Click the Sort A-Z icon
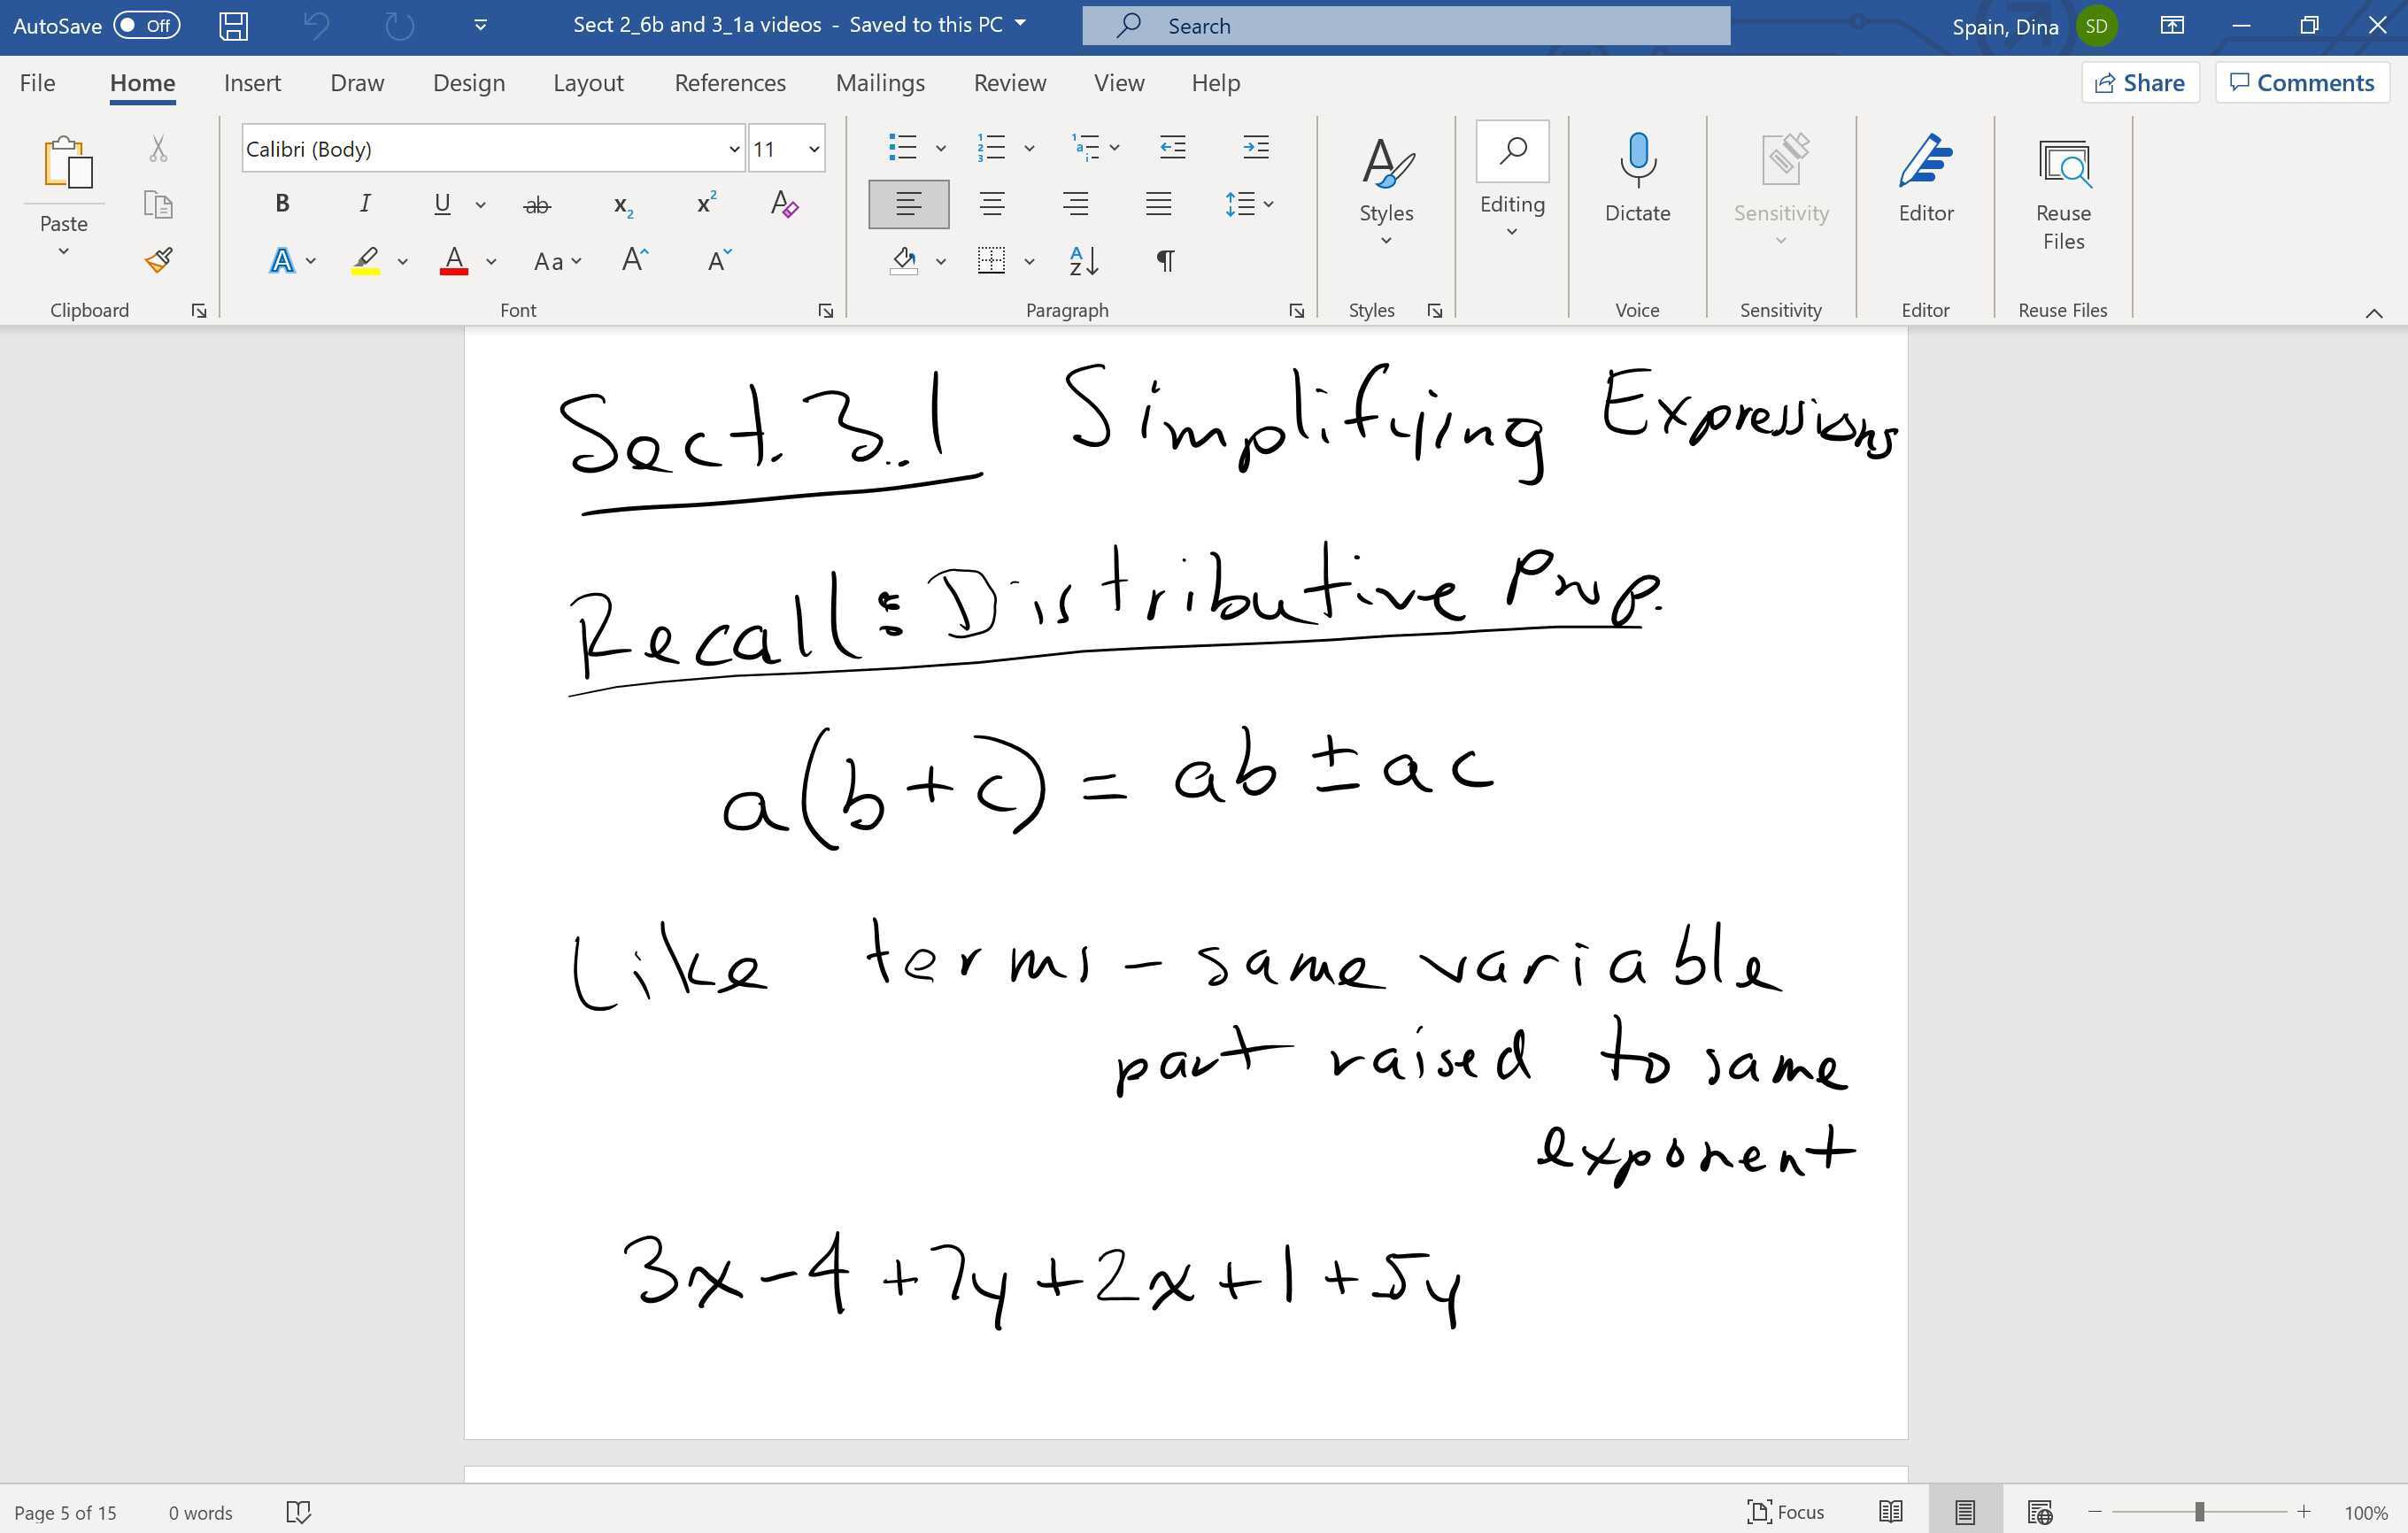 (x=1083, y=261)
